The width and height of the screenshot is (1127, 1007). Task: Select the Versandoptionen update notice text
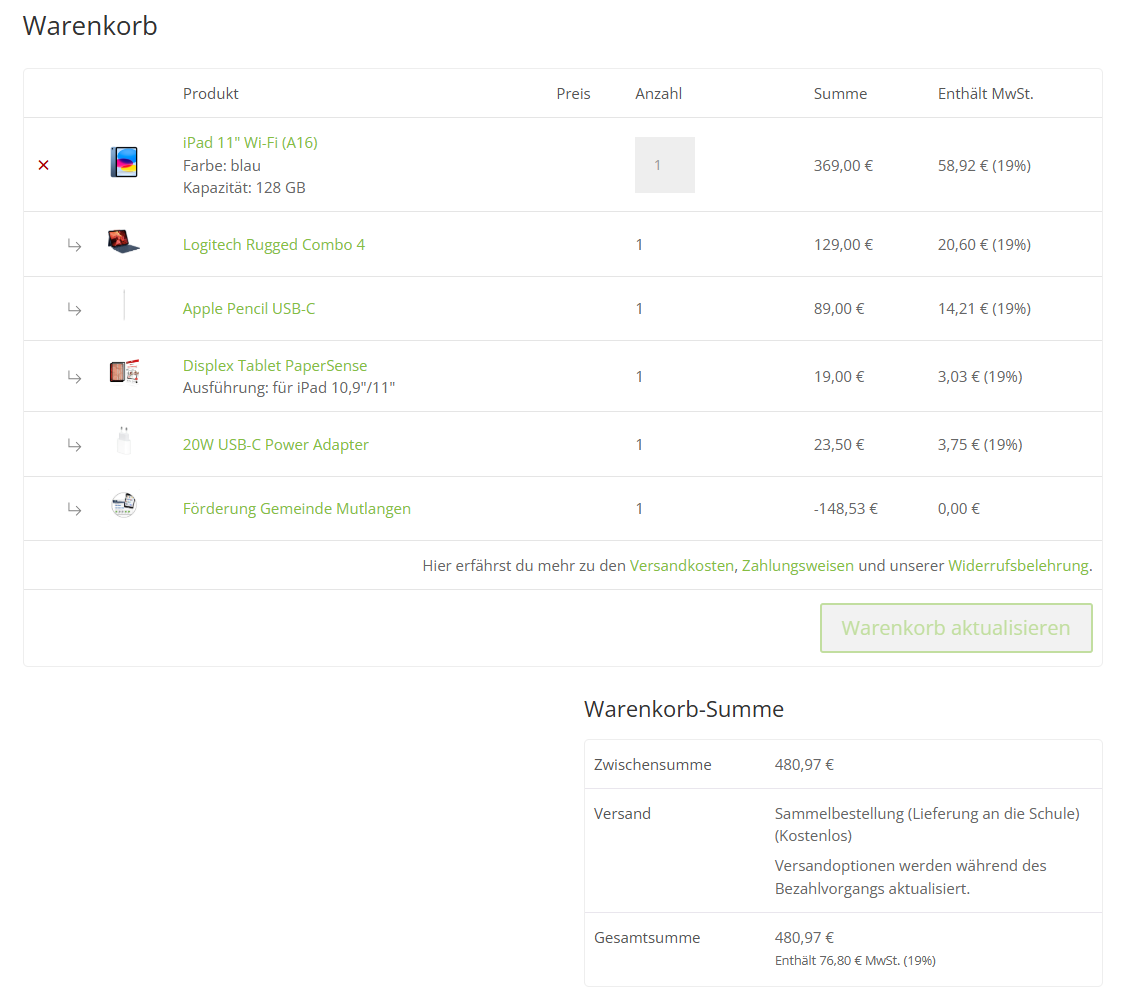click(911, 877)
